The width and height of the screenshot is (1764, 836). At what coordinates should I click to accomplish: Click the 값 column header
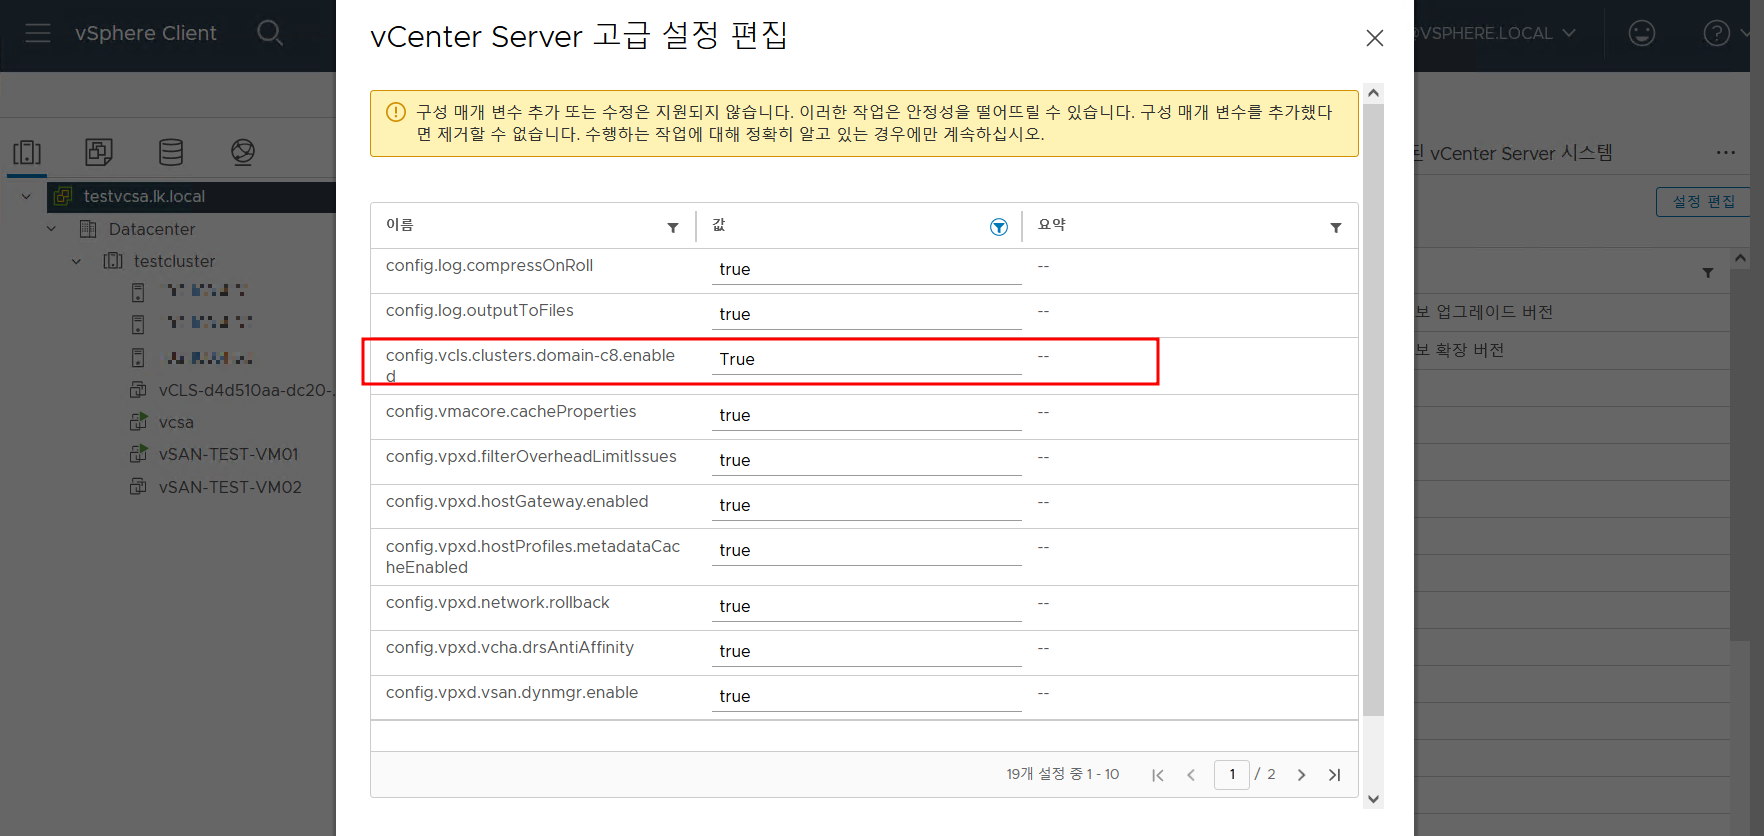(x=719, y=225)
